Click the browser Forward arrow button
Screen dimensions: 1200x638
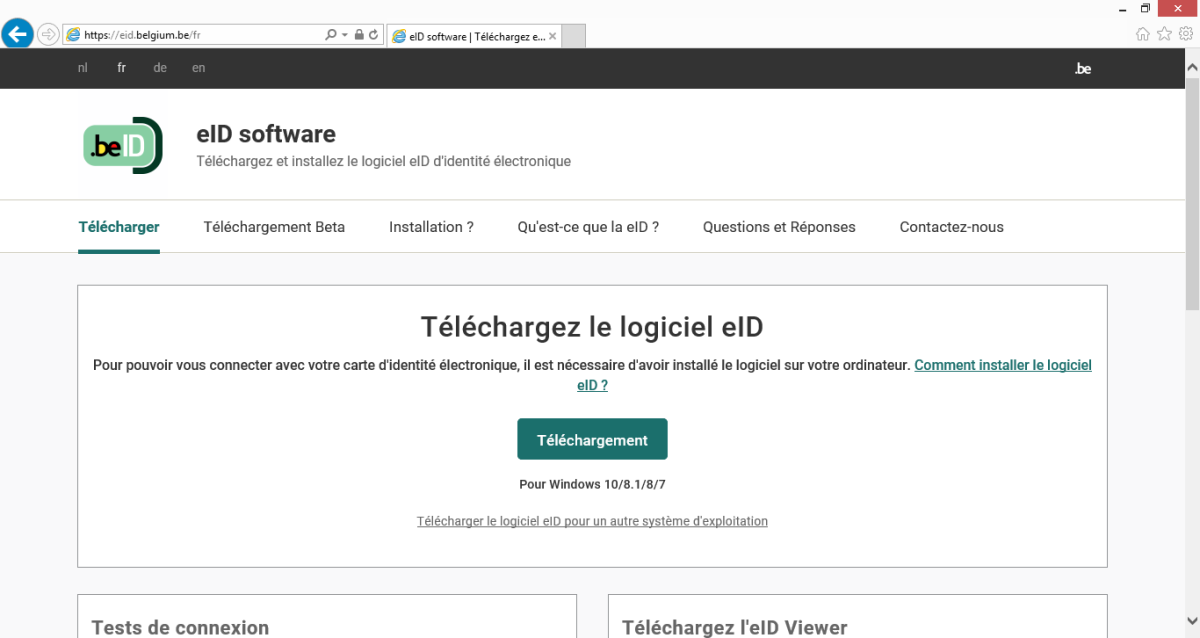pyautogui.click(x=47, y=34)
